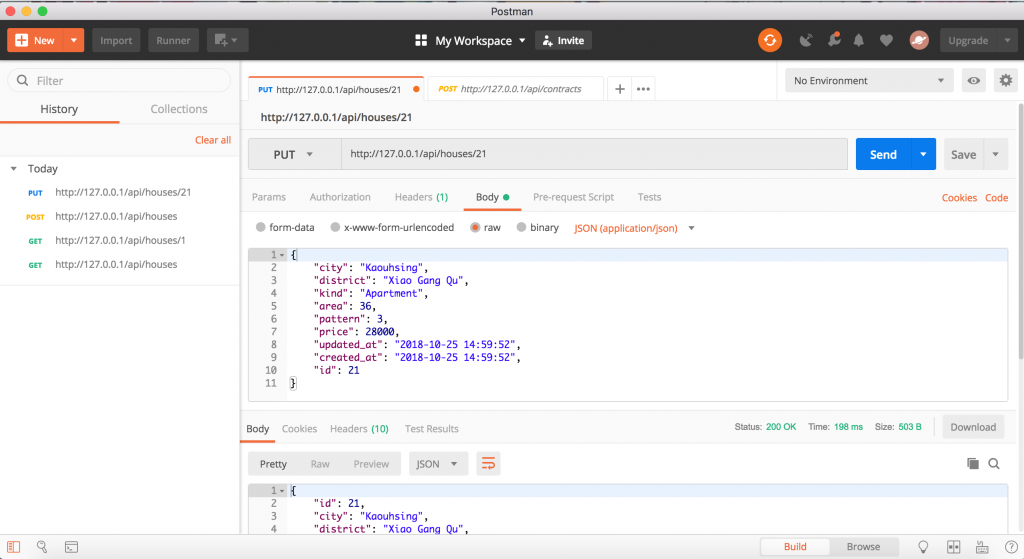
Task: Open the New button dropdown arrow
Action: click(x=74, y=40)
